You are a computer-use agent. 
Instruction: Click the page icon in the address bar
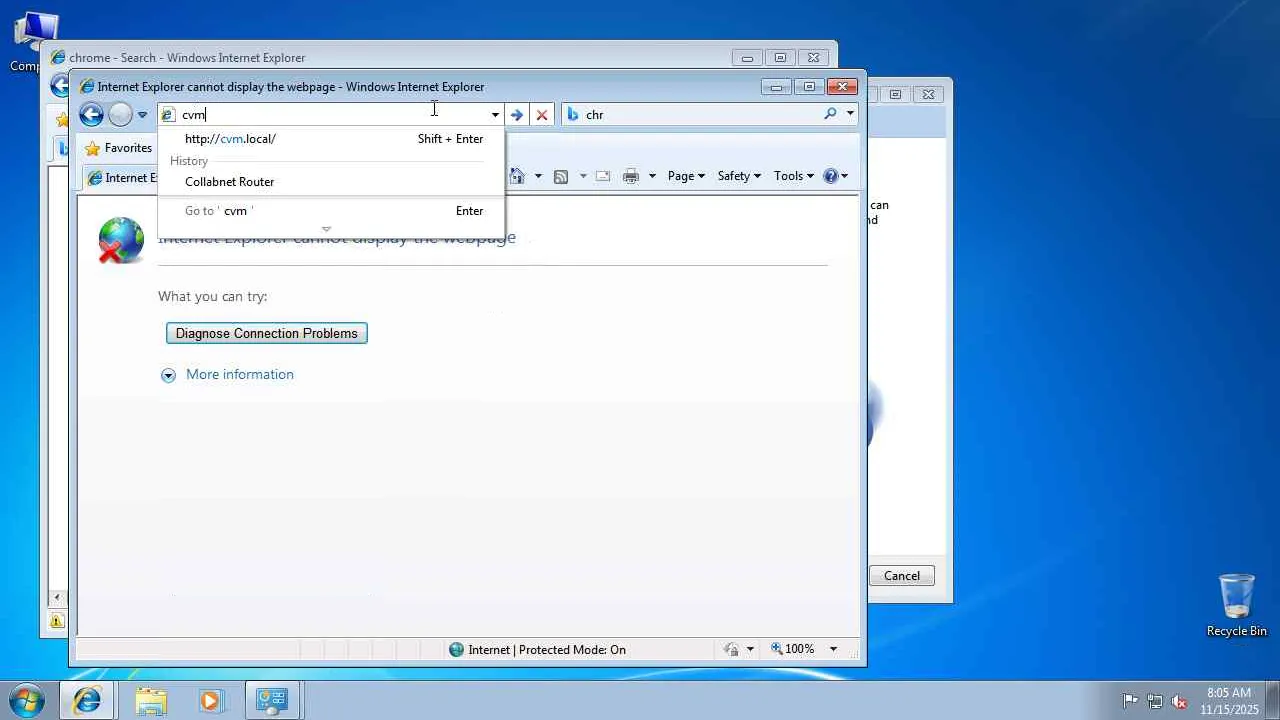168,115
